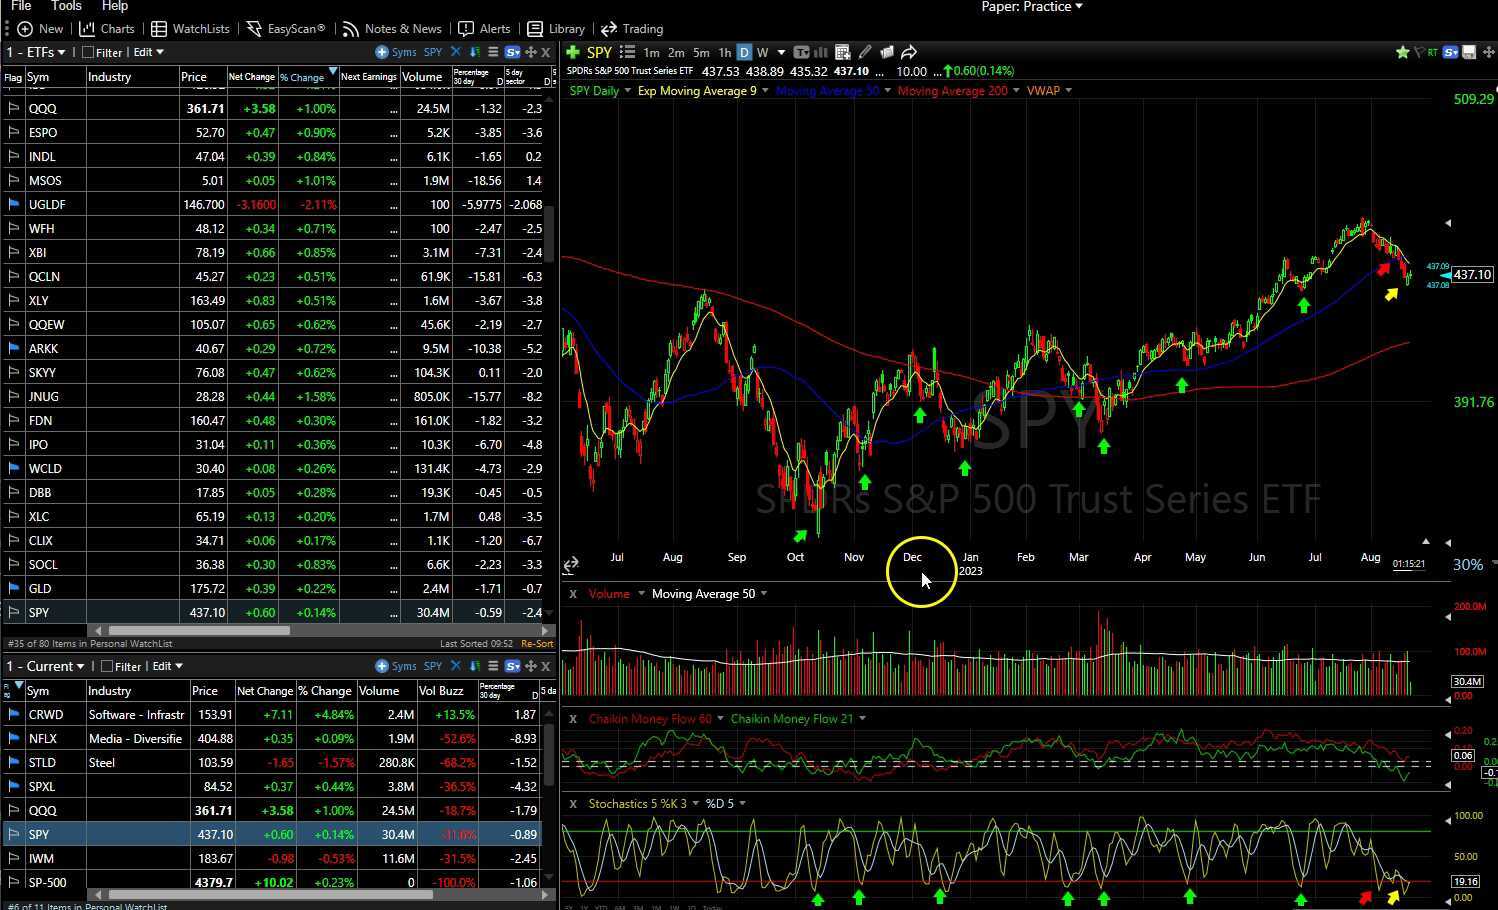Screen dimensions: 1498x910
Task: Enable the Filter checkbox in ETFs watchlist
Action: point(88,53)
